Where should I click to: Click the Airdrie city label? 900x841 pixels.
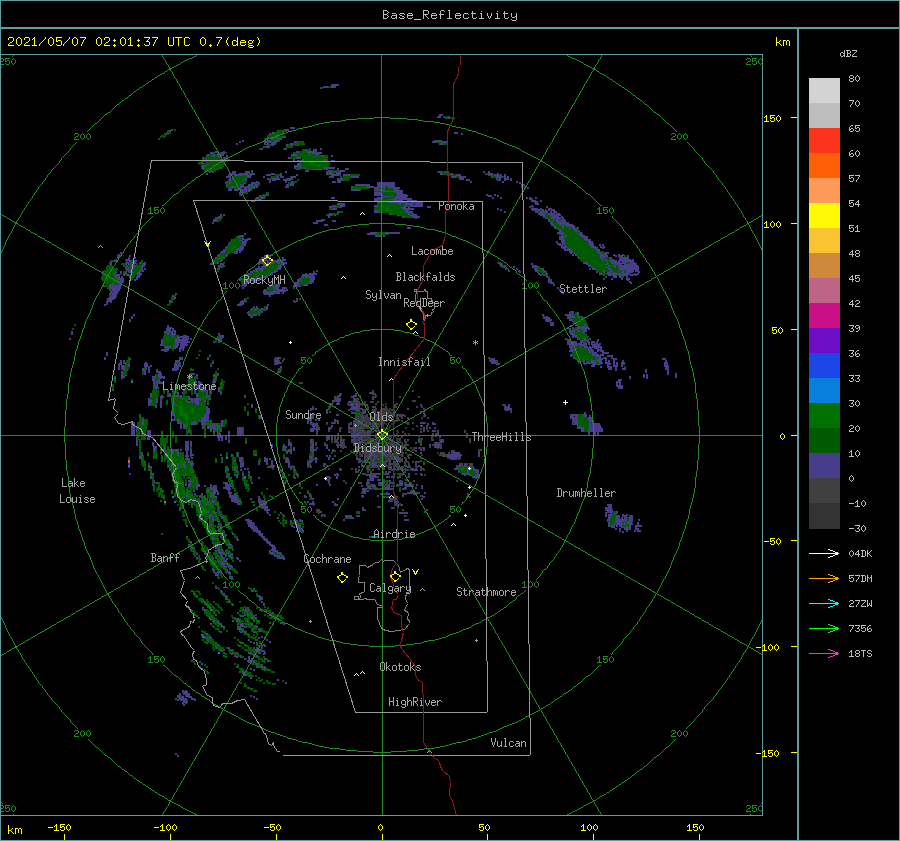394,534
